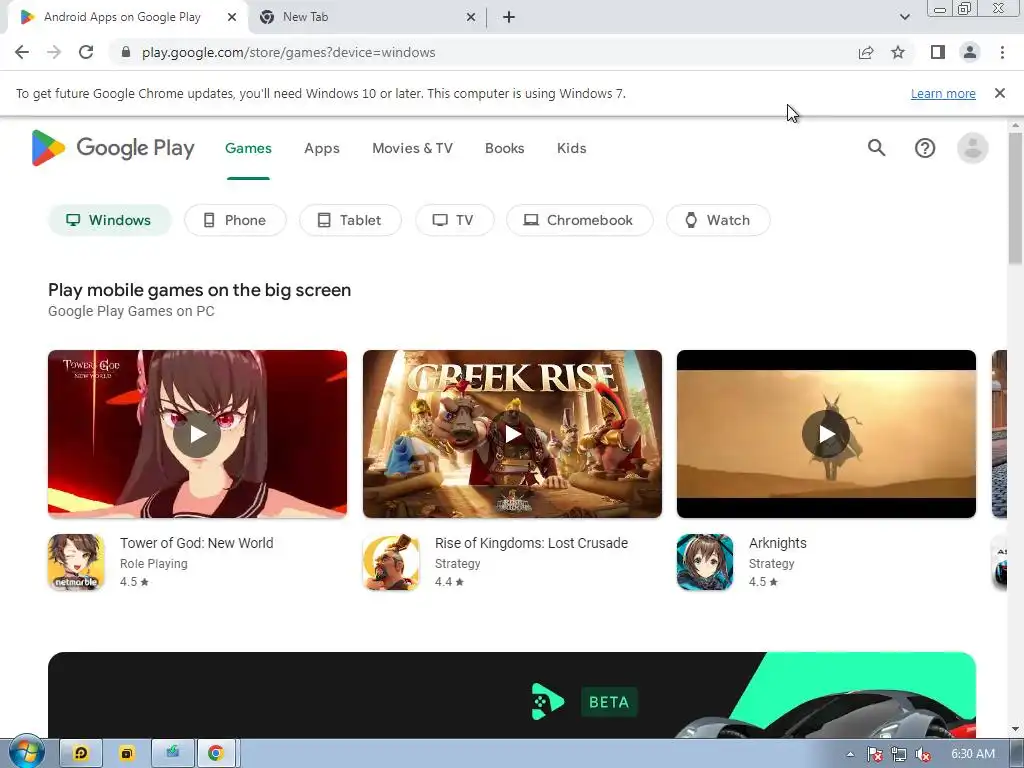Viewport: 1024px width, 768px height.
Task: Open the Help center question mark icon
Action: [925, 148]
